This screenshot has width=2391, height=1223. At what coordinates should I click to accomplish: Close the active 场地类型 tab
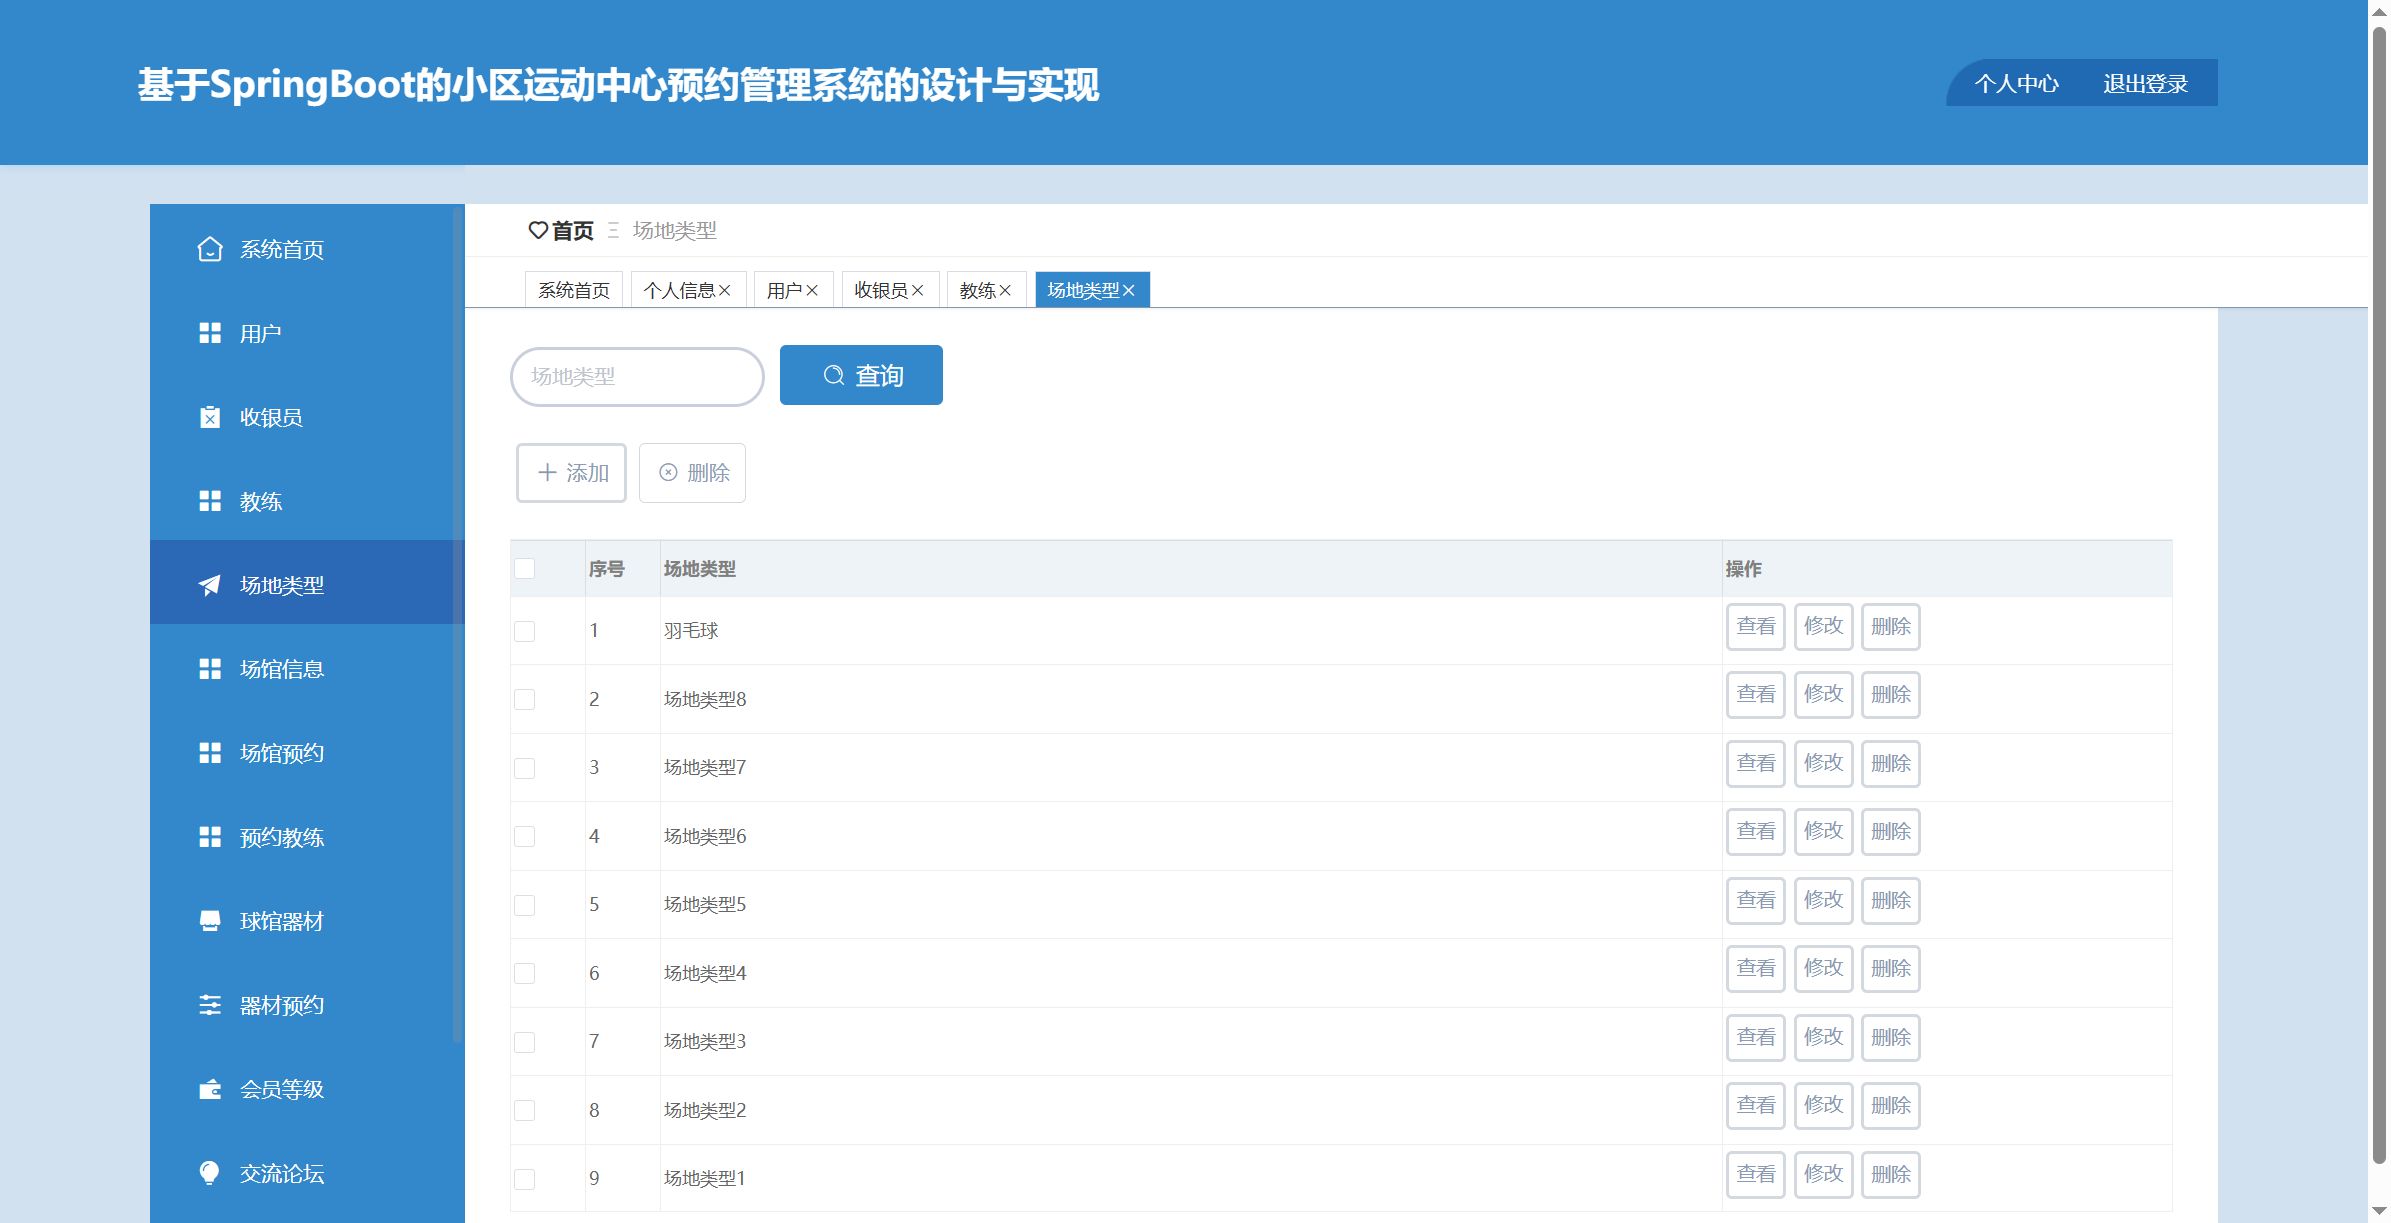tap(1129, 290)
